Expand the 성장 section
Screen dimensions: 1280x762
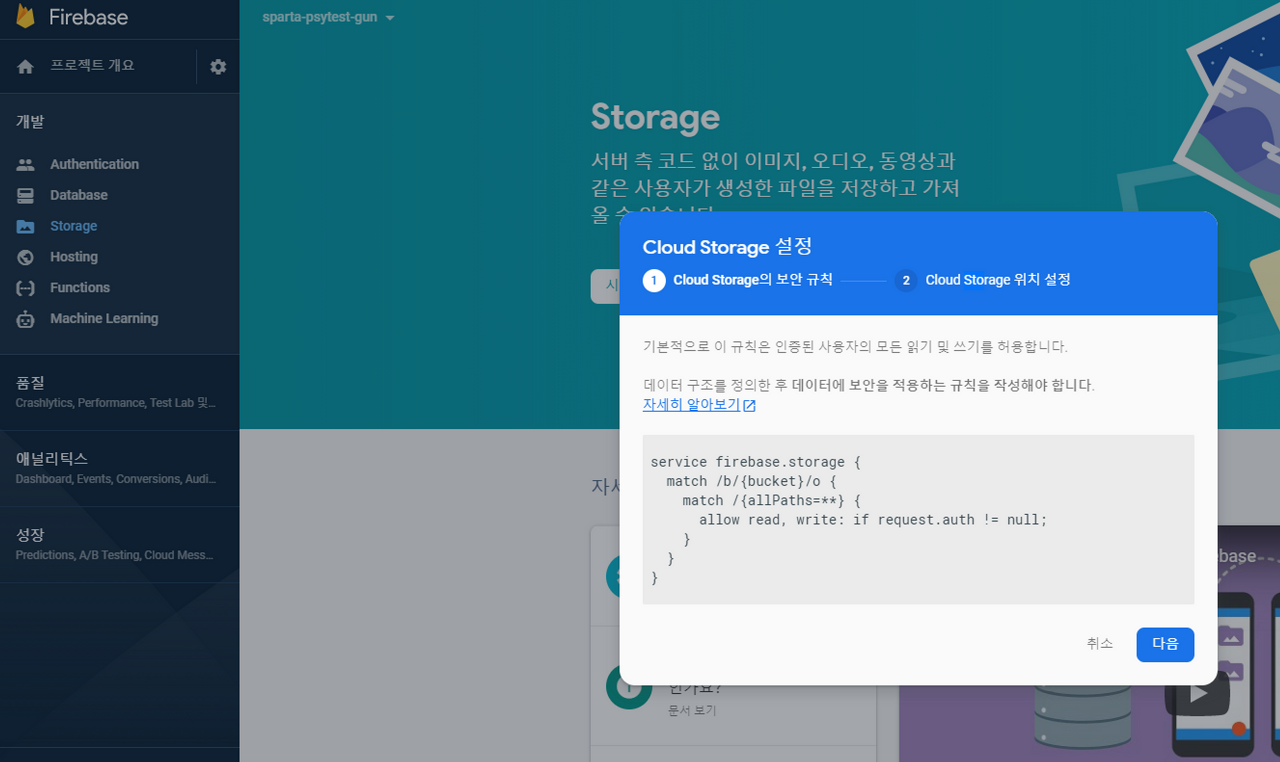click(x=119, y=544)
